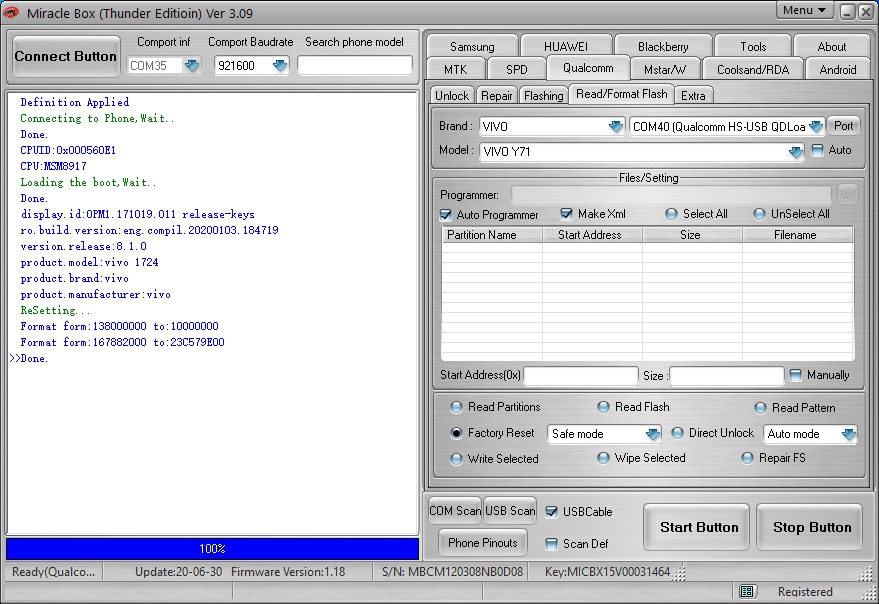Viewport: 879px width, 604px height.
Task: Select the Read Pattern option
Action: tap(760, 408)
